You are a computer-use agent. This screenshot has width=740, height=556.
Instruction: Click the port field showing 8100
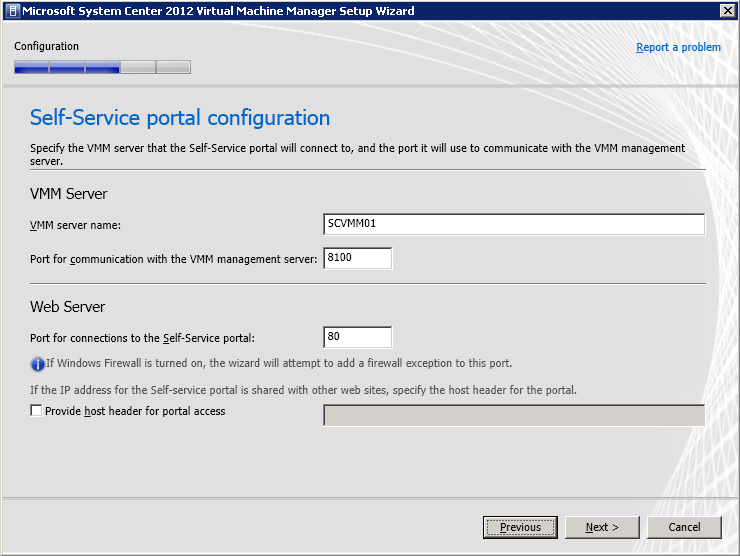coord(358,259)
